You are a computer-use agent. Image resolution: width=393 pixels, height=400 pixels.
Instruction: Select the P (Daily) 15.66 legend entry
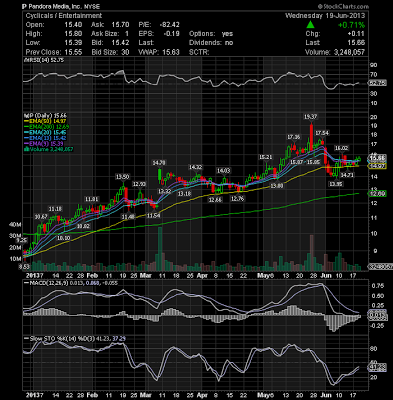pos(45,115)
